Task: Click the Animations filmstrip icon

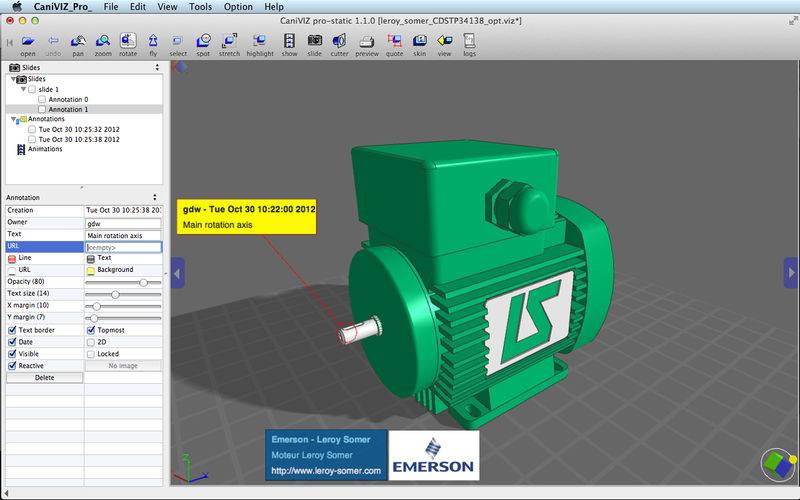Action: 21,149
